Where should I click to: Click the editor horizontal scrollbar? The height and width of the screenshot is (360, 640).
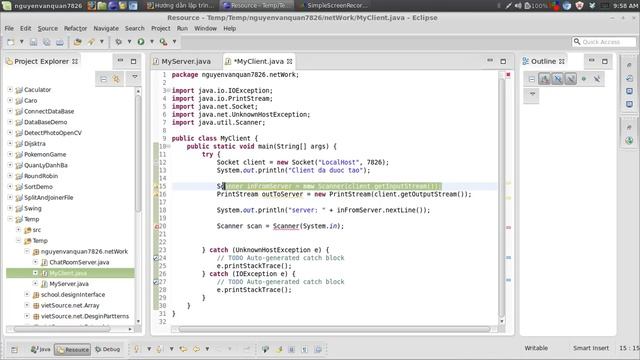click(334, 329)
